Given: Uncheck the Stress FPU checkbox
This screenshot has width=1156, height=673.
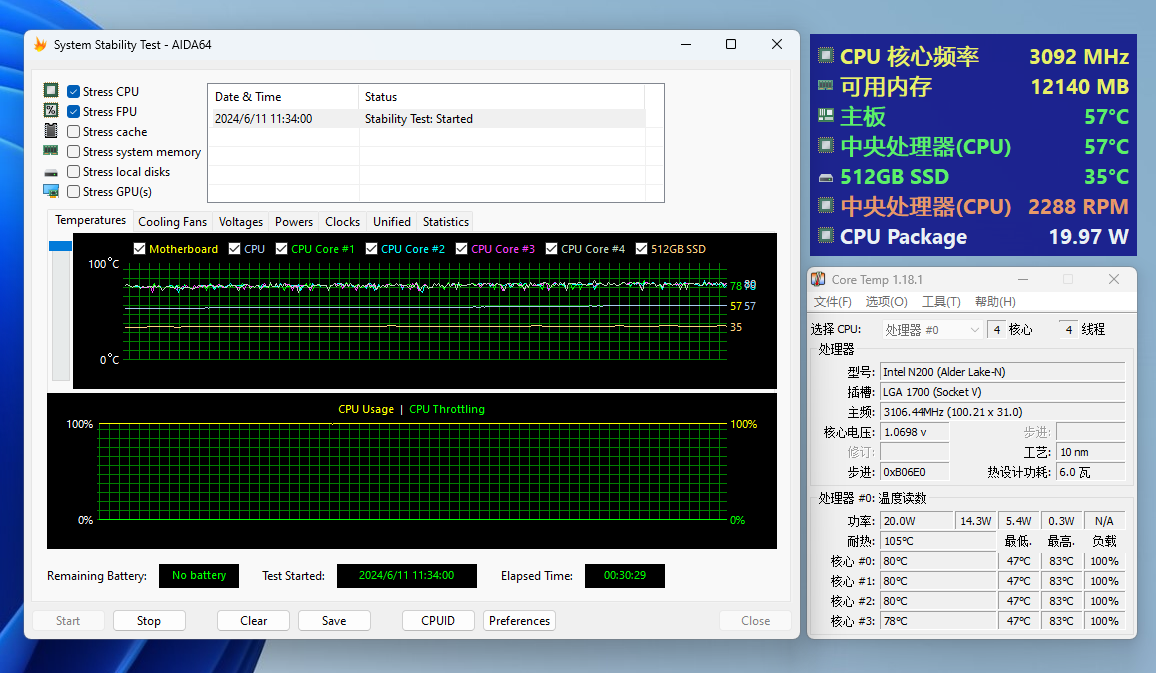Looking at the screenshot, I should tap(74, 111).
